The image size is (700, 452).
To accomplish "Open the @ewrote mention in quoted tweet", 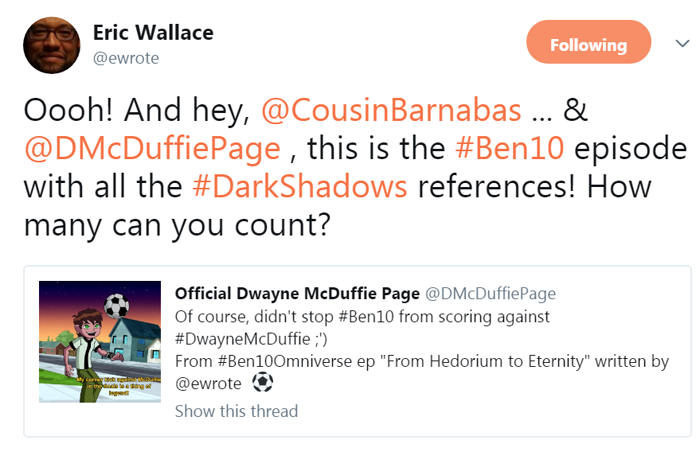I will point(208,383).
